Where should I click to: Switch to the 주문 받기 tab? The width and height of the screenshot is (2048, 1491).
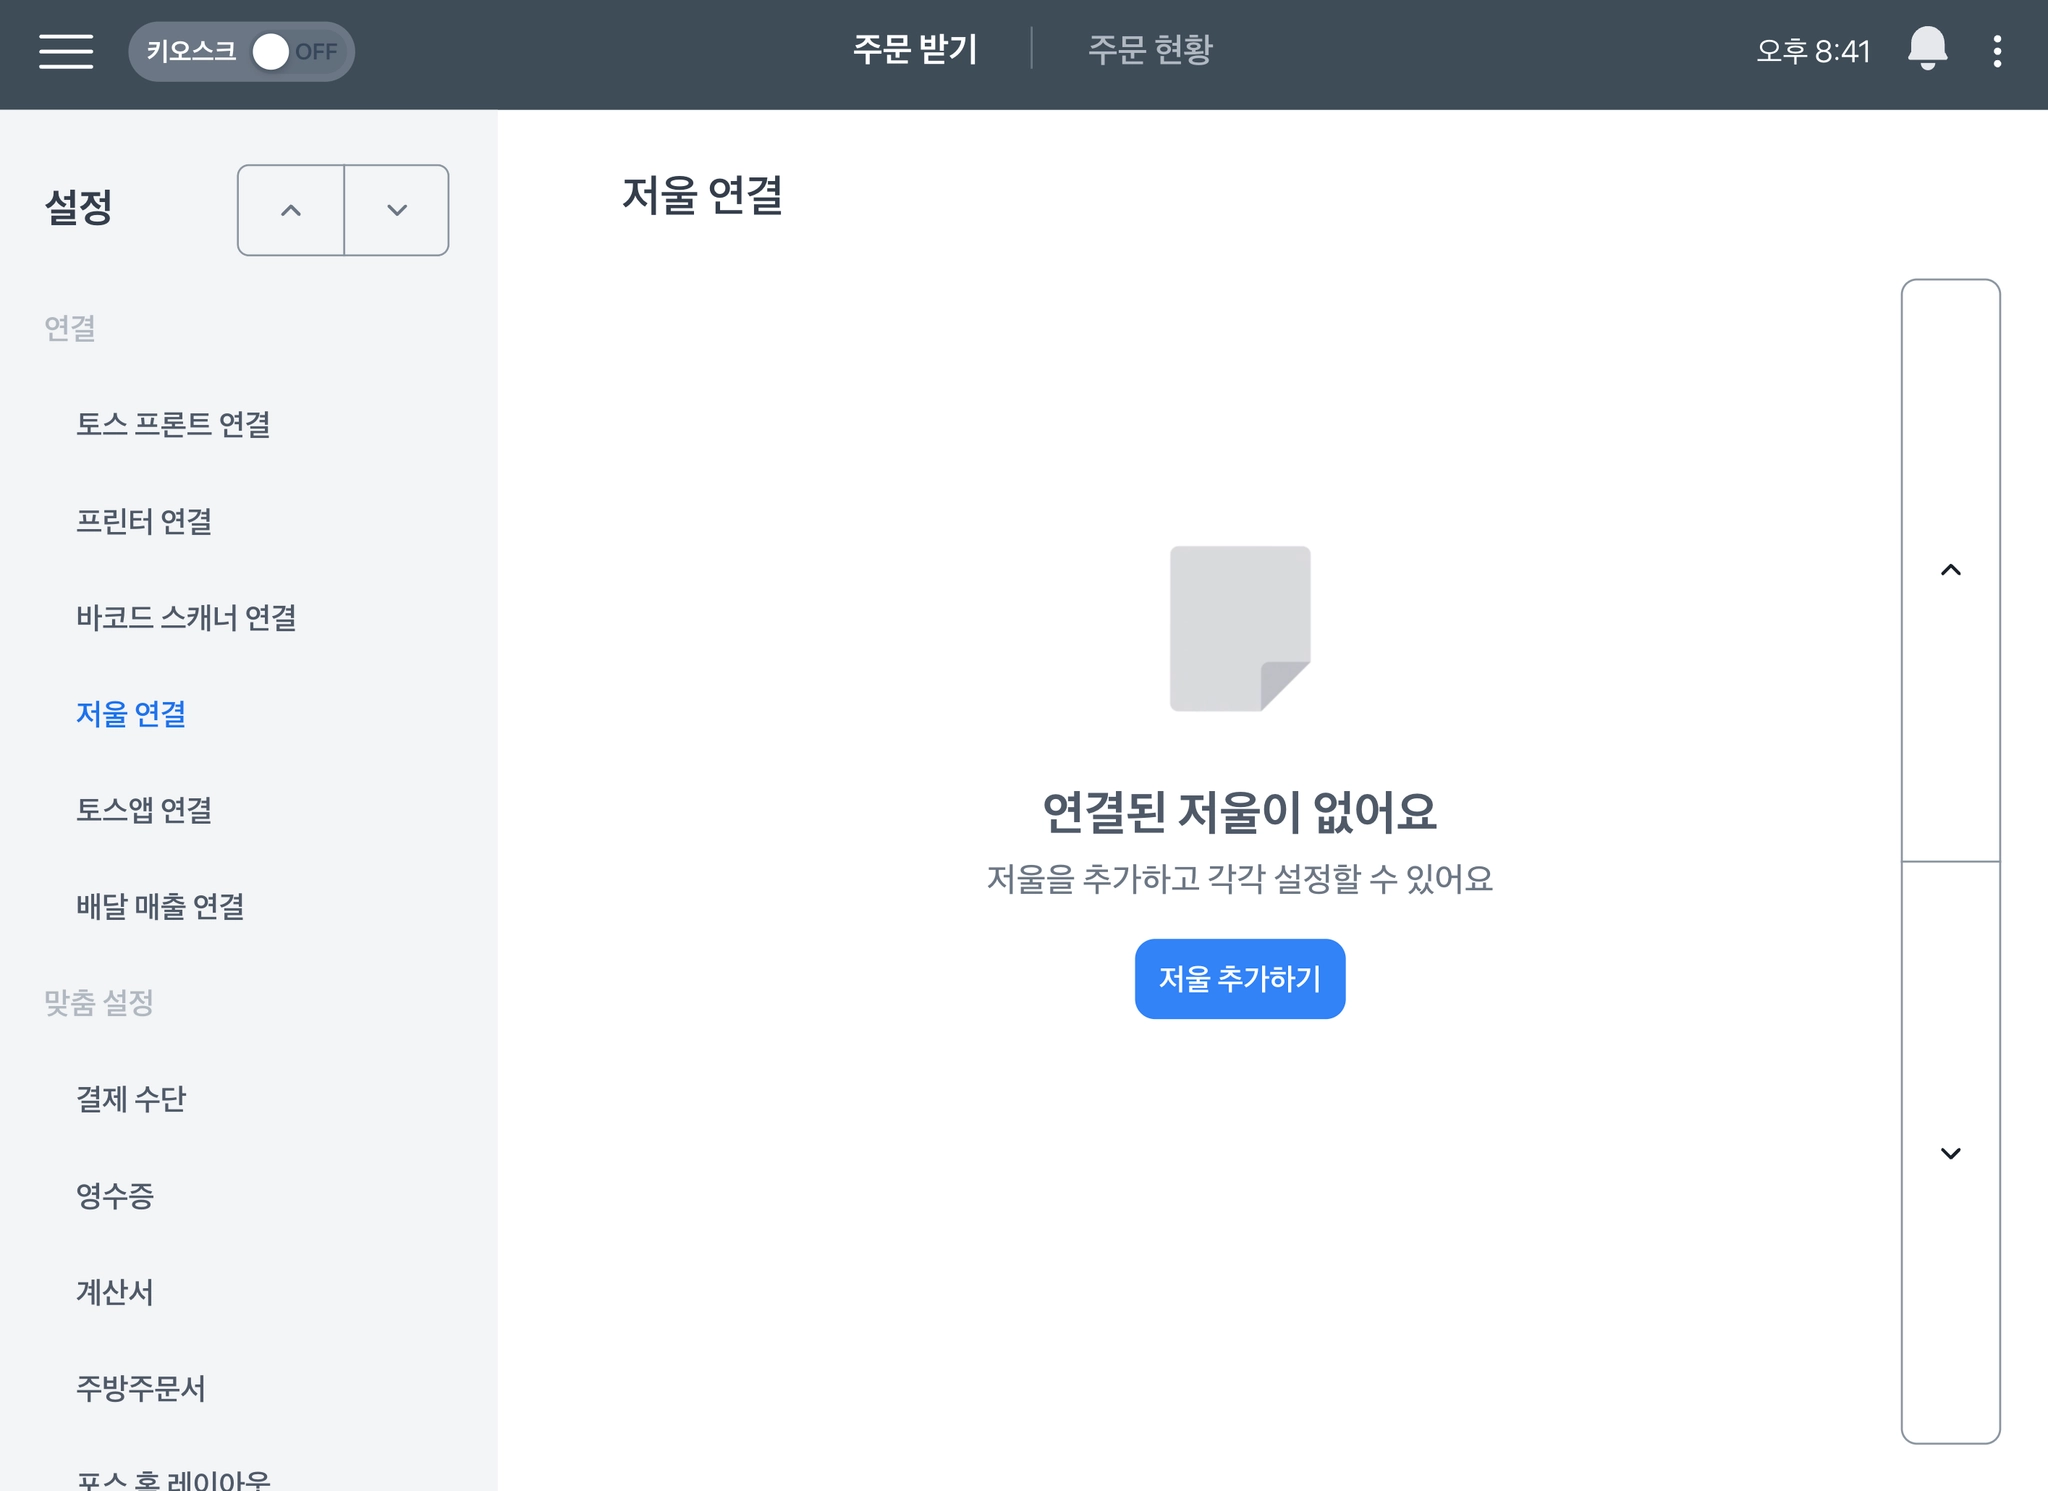(x=915, y=49)
